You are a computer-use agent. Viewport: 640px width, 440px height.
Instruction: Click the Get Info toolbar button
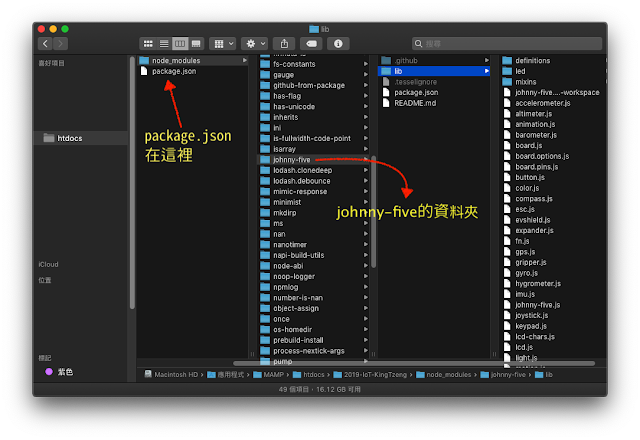[x=338, y=44]
